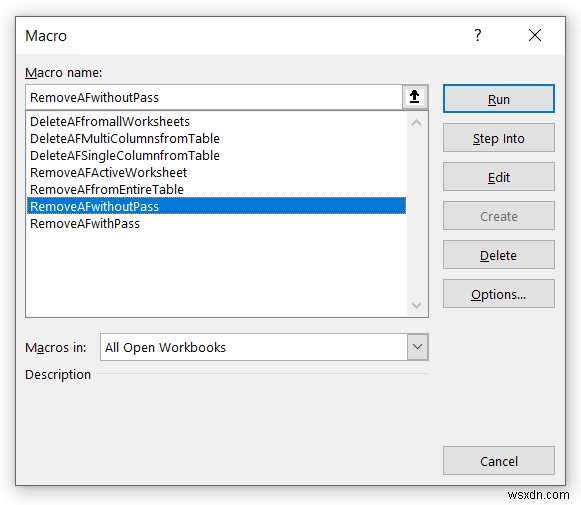The height and width of the screenshot is (505, 581).
Task: Delete the selected macro
Action: 499,255
